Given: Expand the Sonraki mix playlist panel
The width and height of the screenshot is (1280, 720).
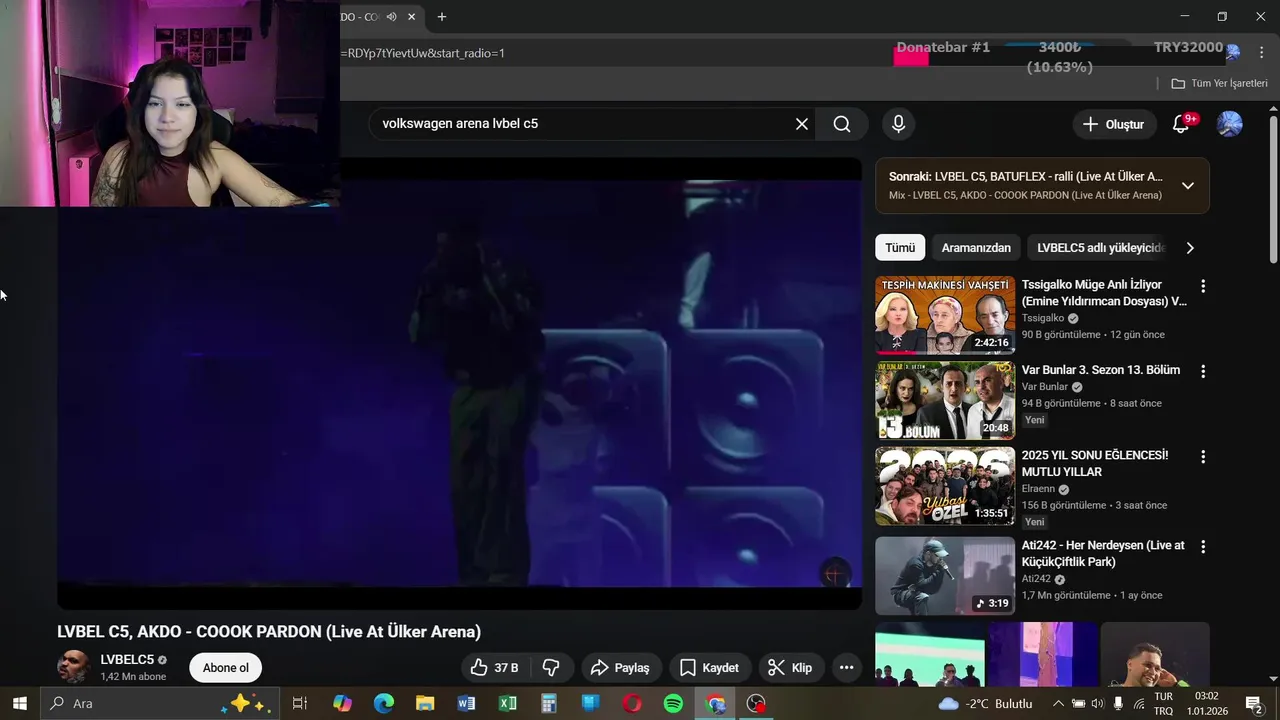Looking at the screenshot, I should pos(1188,185).
